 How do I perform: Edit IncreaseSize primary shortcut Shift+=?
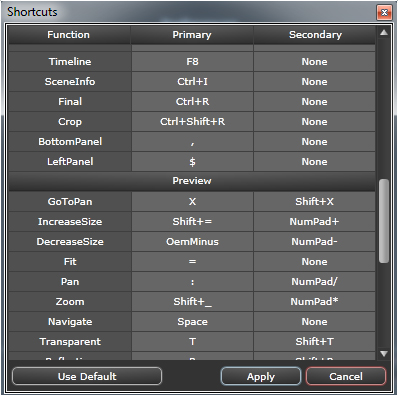pos(192,222)
